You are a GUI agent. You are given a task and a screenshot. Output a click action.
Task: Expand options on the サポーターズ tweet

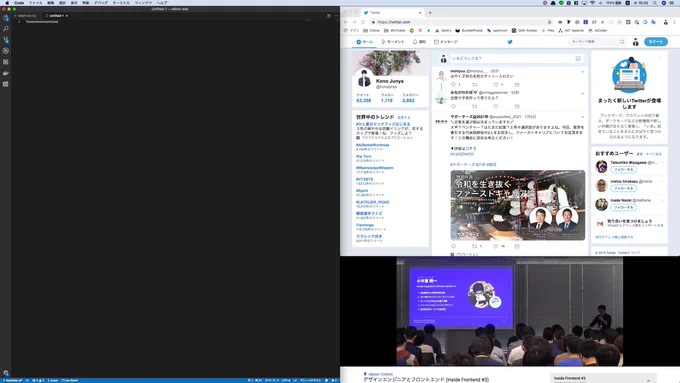(582, 117)
